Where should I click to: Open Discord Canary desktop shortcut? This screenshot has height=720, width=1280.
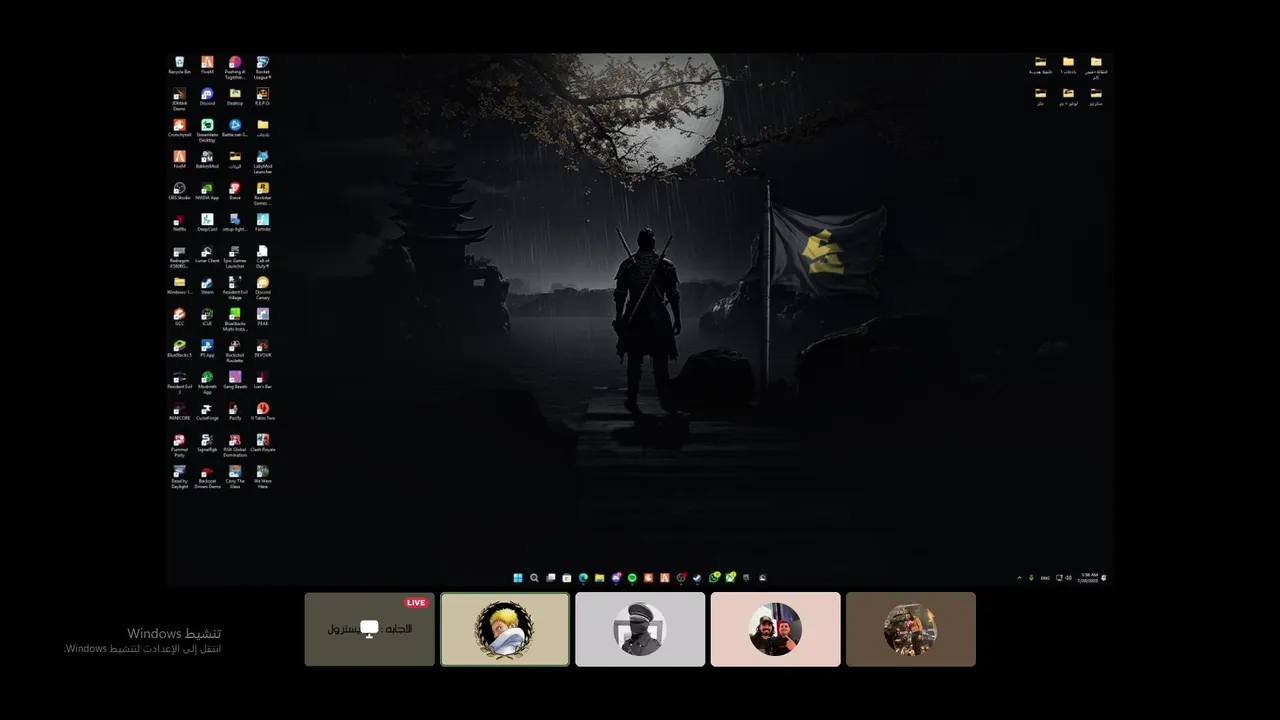tap(262, 287)
